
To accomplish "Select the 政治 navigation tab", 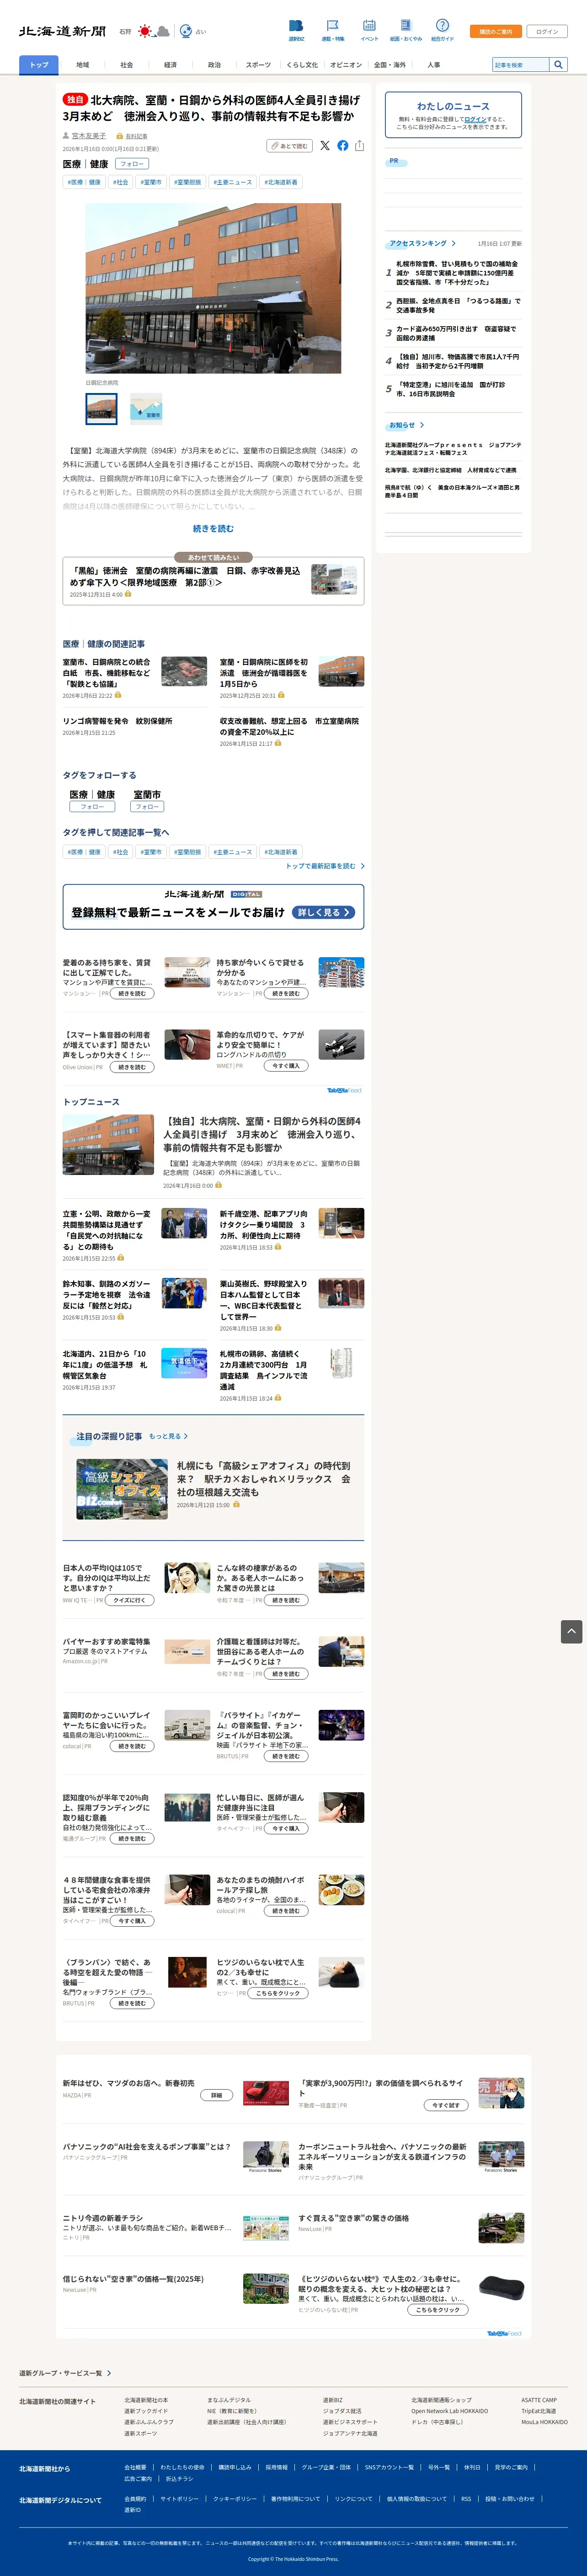I will click(214, 65).
